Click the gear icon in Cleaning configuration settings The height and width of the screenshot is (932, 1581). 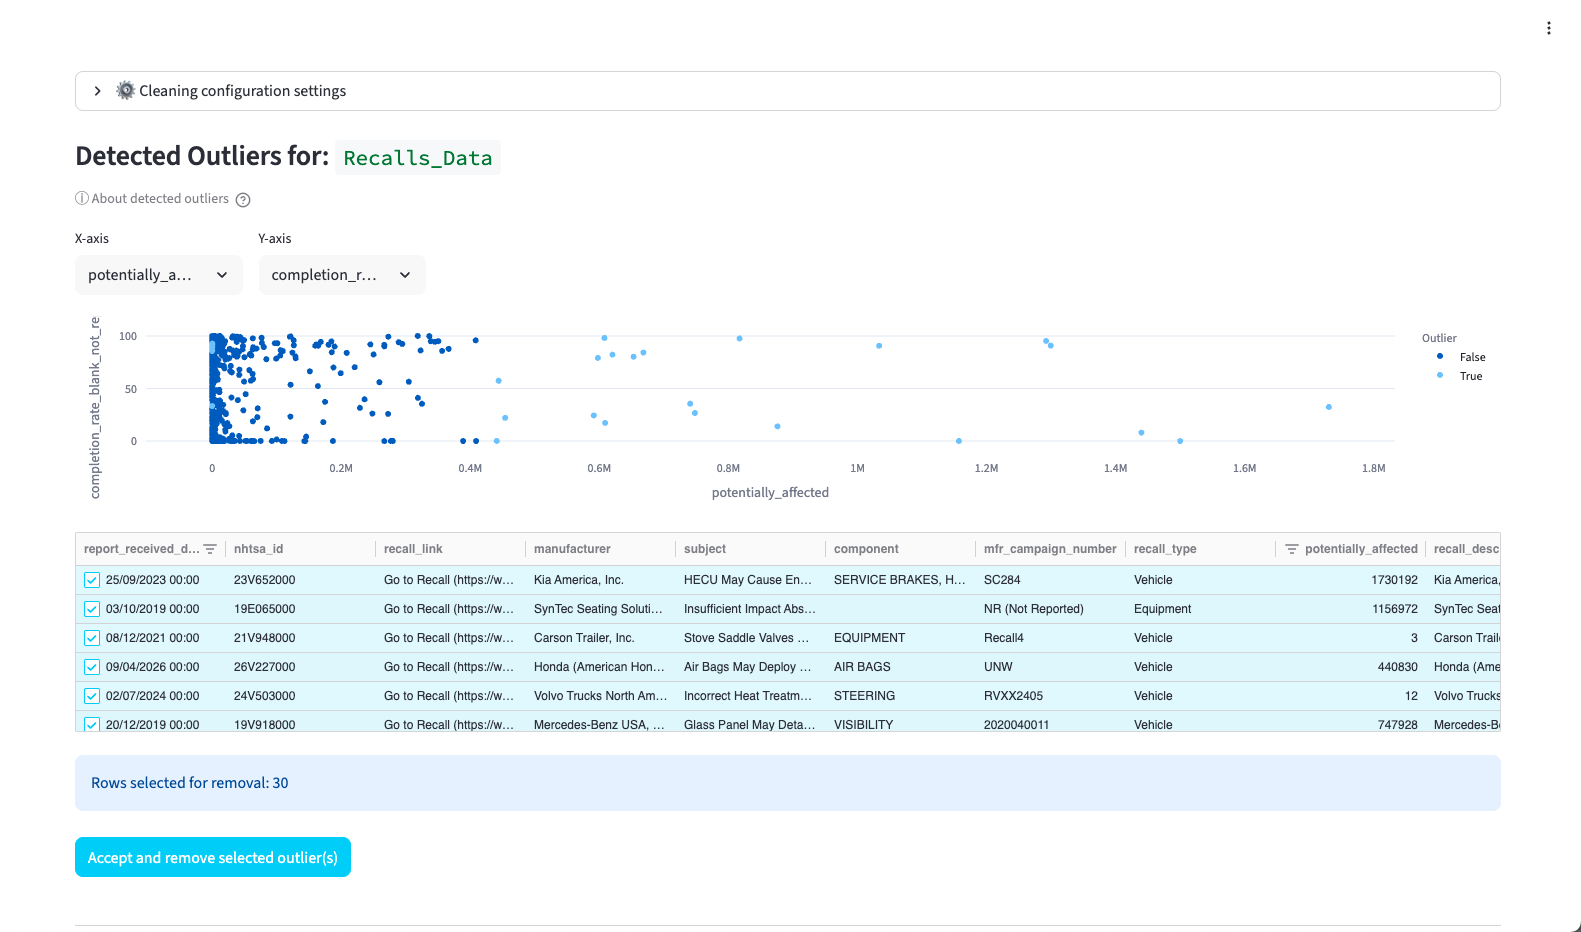(125, 90)
